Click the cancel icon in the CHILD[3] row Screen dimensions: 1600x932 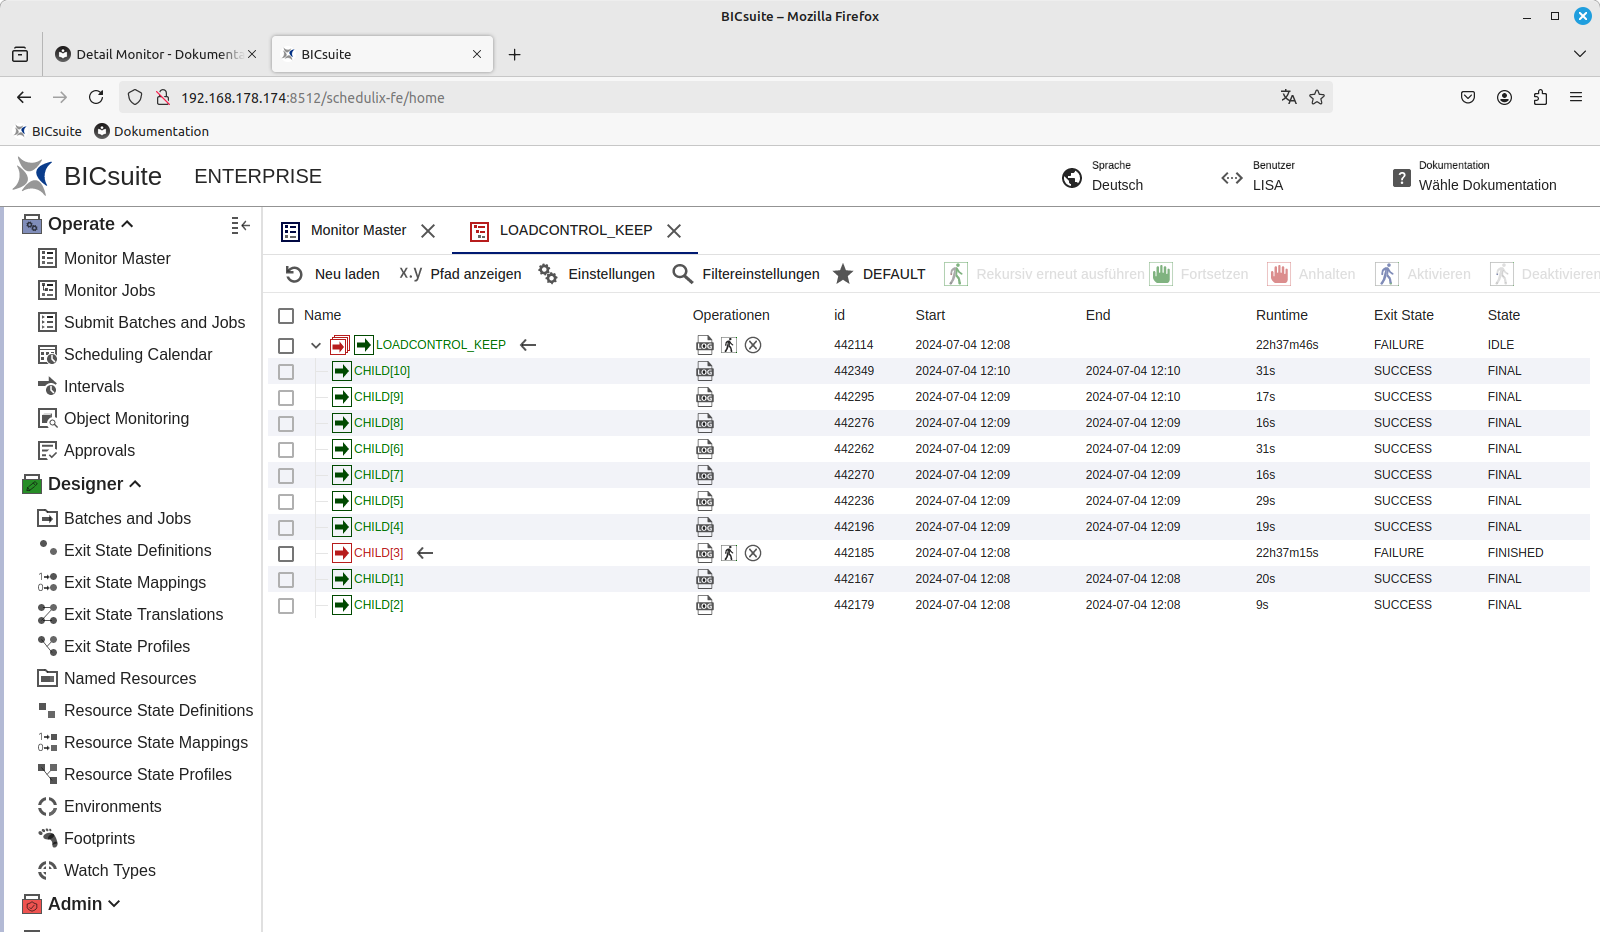pos(753,553)
